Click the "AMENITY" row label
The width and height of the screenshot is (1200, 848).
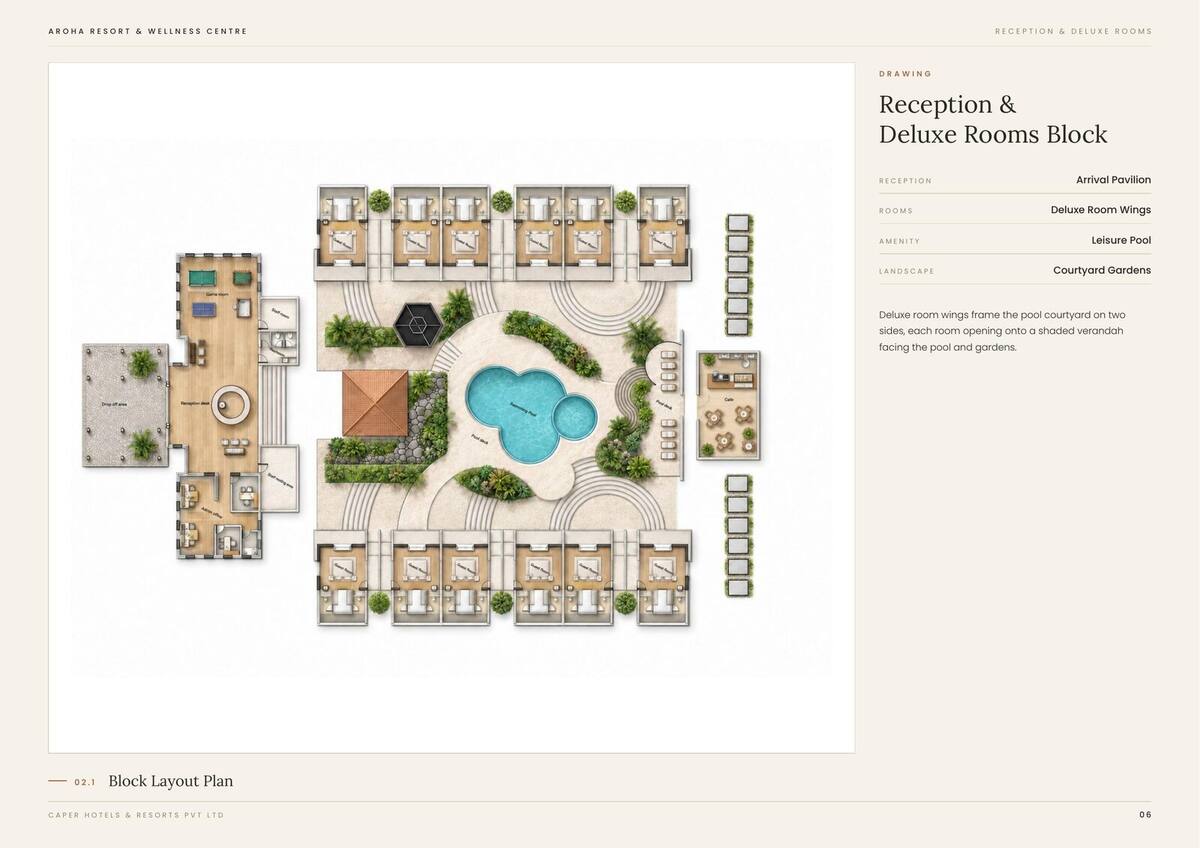(x=899, y=241)
